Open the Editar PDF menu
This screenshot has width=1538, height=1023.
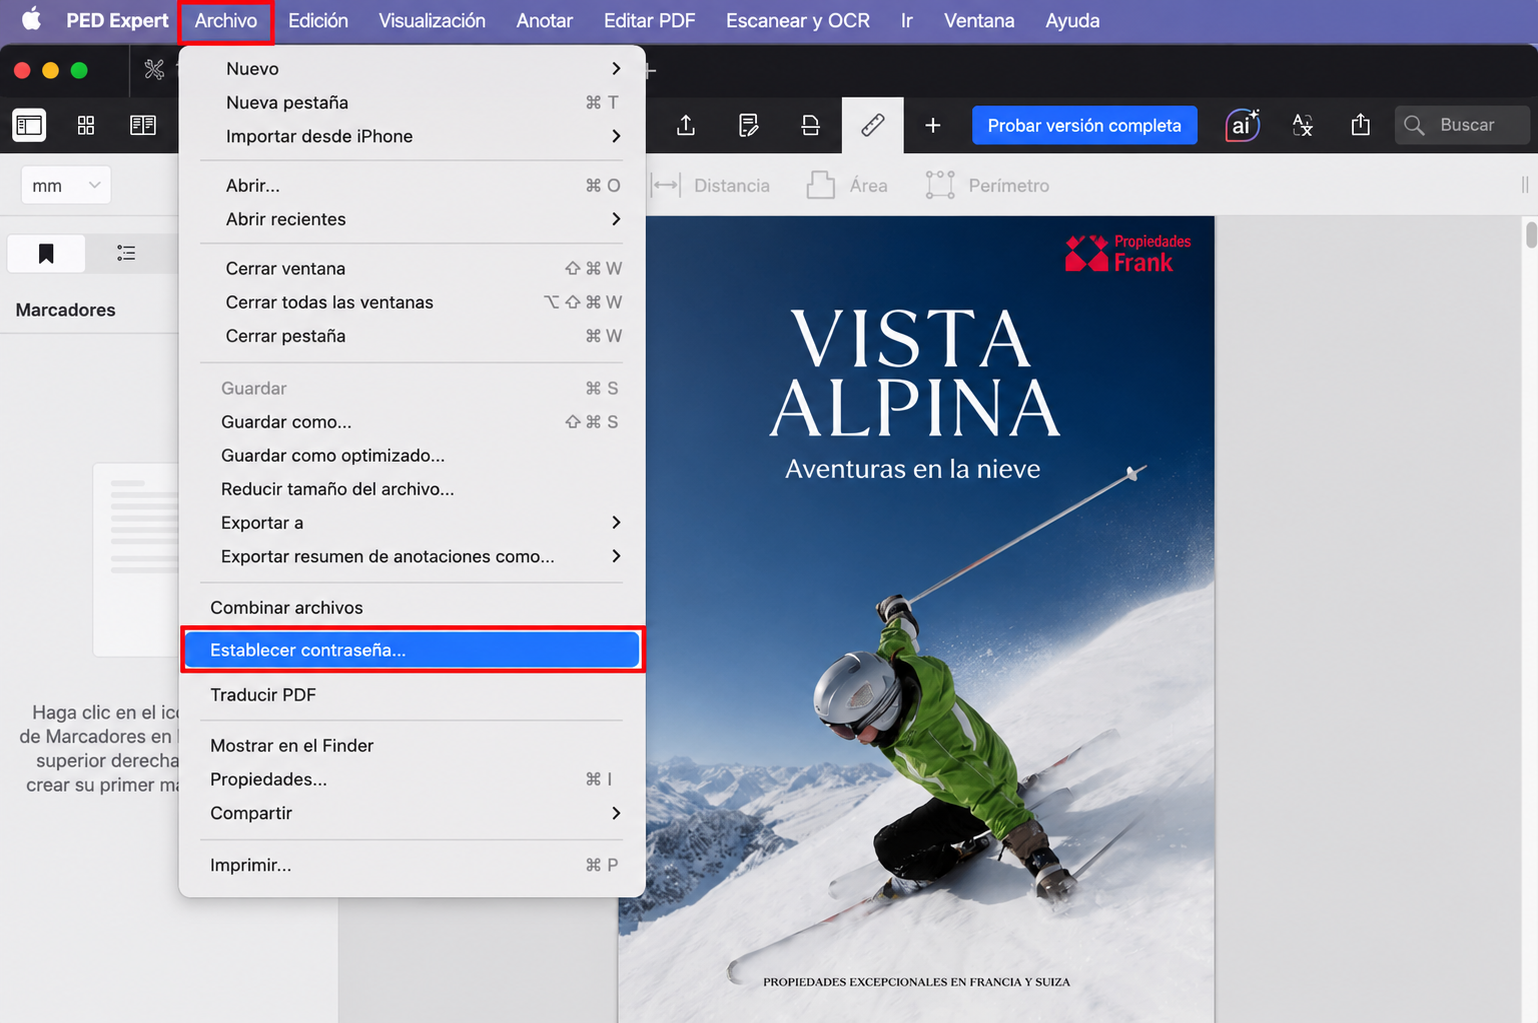coord(650,20)
